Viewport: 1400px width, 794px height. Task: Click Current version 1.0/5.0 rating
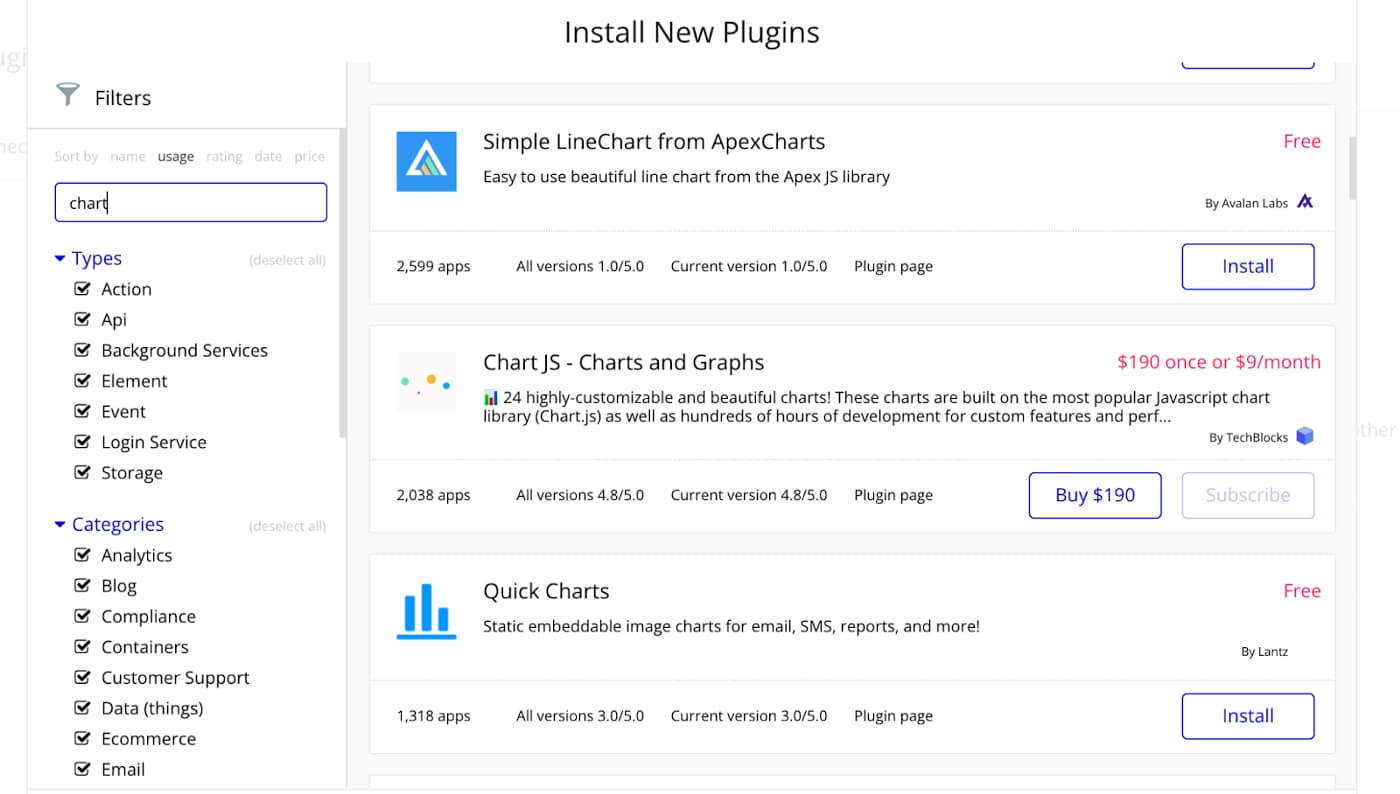coord(749,266)
